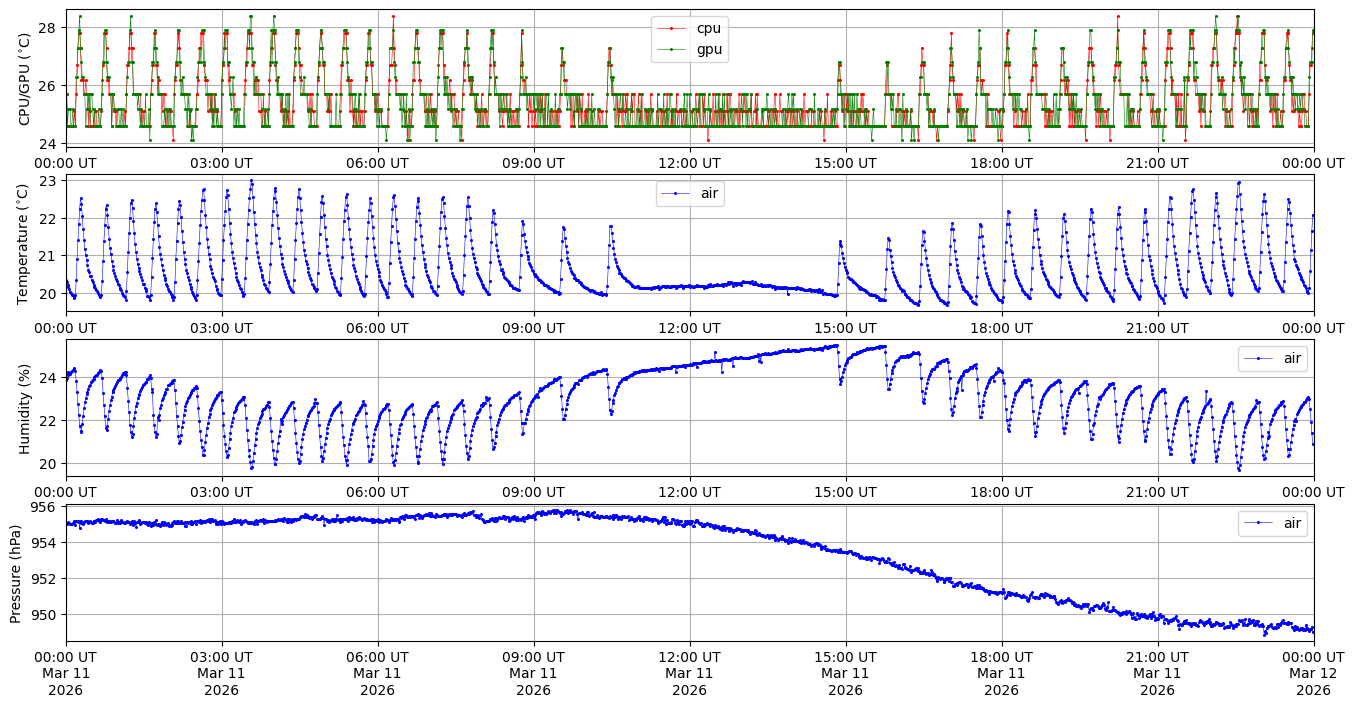The height and width of the screenshot is (707, 1354).
Task: Select the air legend in Temperature plot
Action: pyautogui.click(x=700, y=193)
